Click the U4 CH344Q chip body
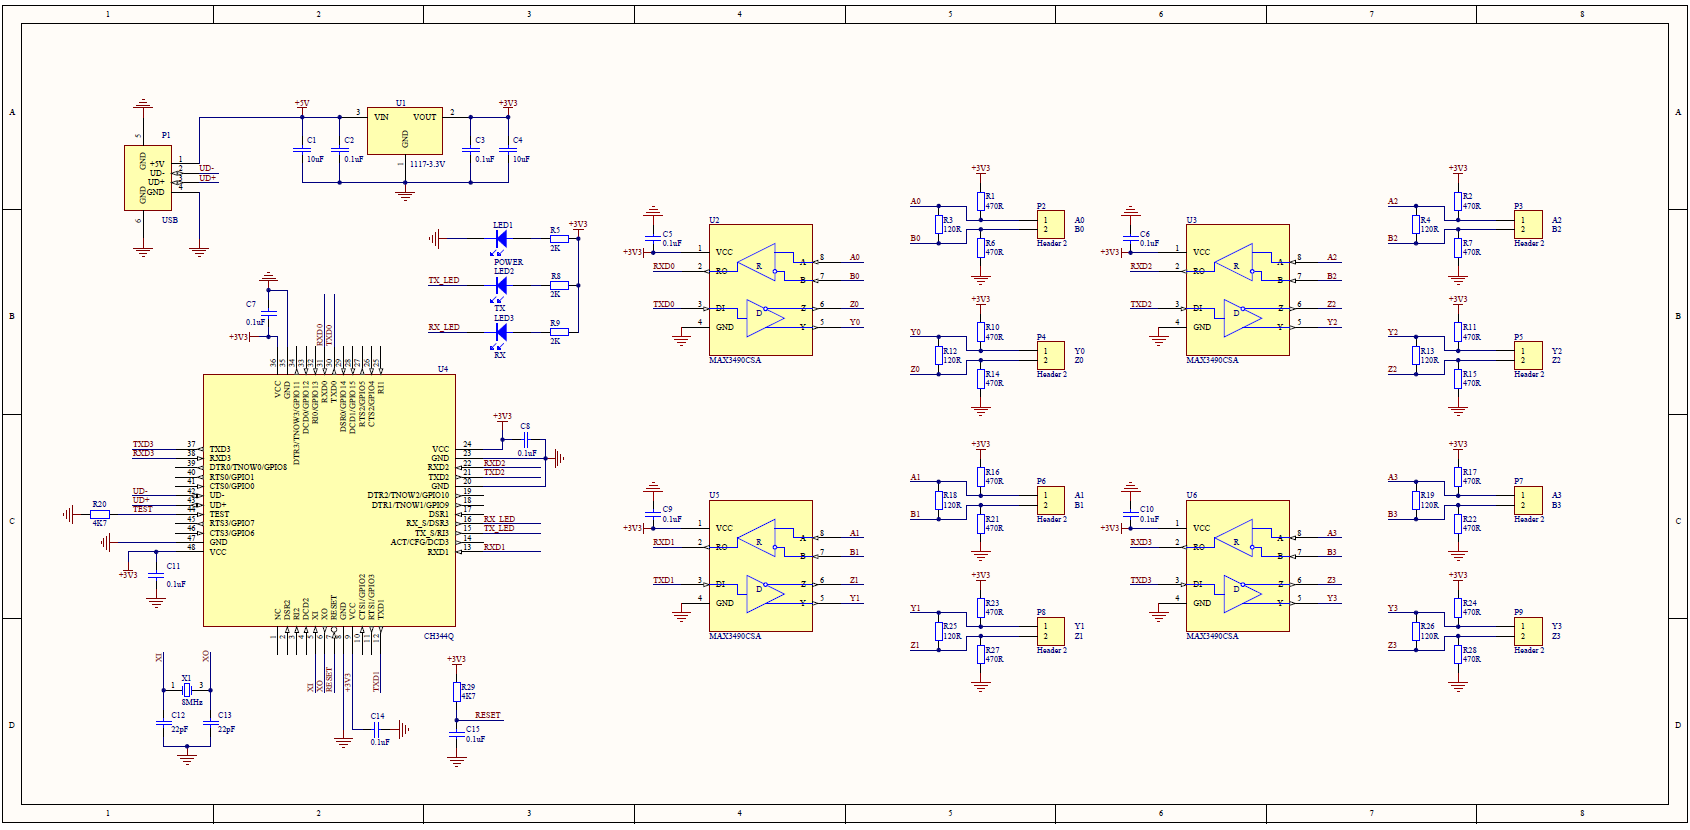 pos(329,501)
